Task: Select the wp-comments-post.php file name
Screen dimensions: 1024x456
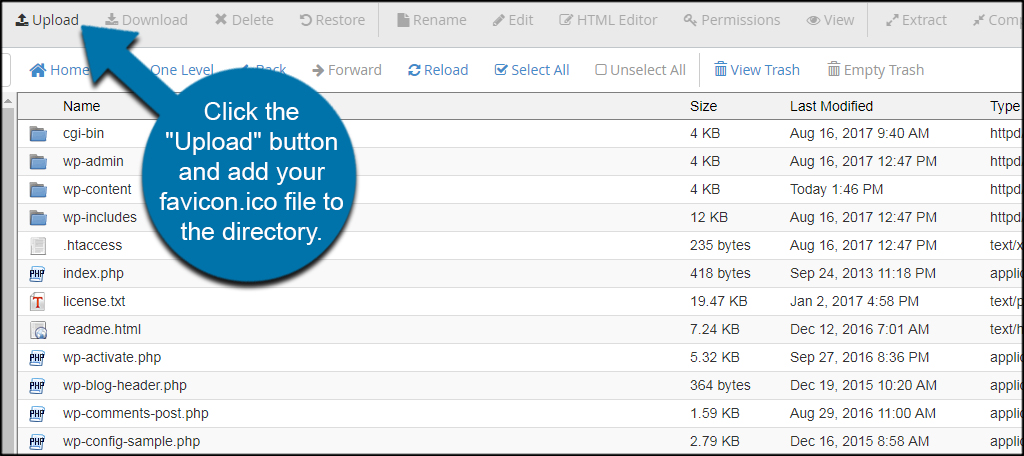Action: click(136, 414)
